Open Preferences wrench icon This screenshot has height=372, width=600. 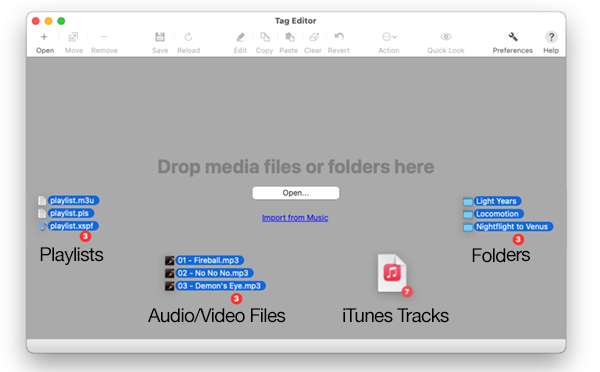(x=513, y=37)
